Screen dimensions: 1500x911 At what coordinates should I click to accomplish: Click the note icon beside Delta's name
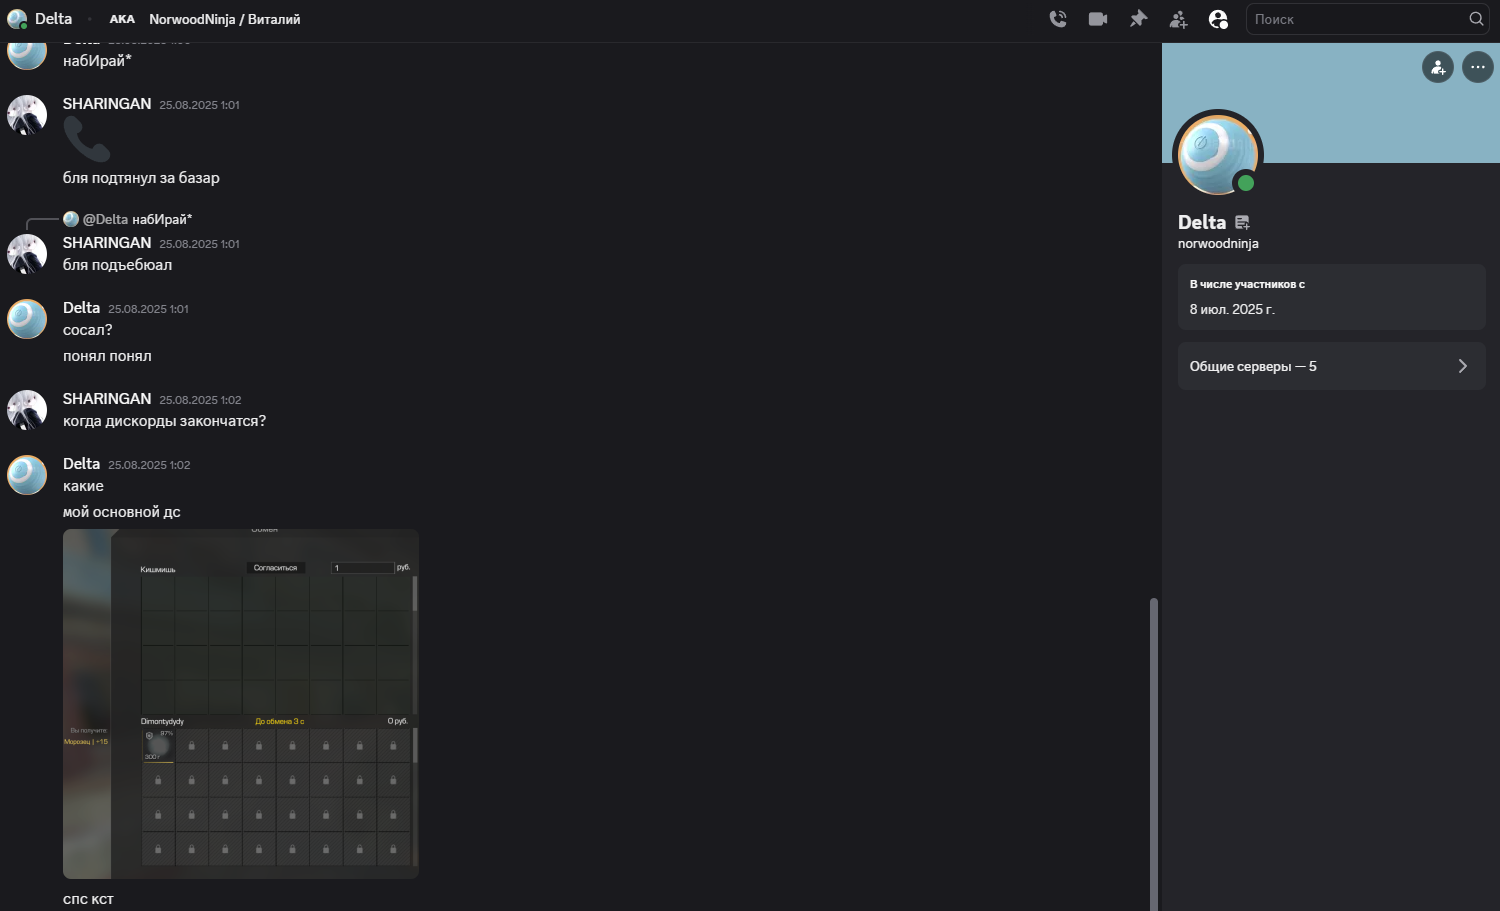tap(1242, 223)
